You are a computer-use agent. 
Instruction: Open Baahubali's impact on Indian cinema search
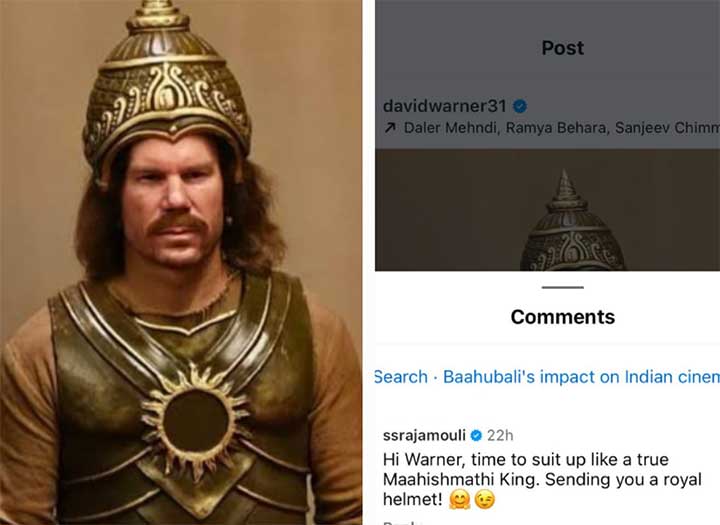pos(581,377)
